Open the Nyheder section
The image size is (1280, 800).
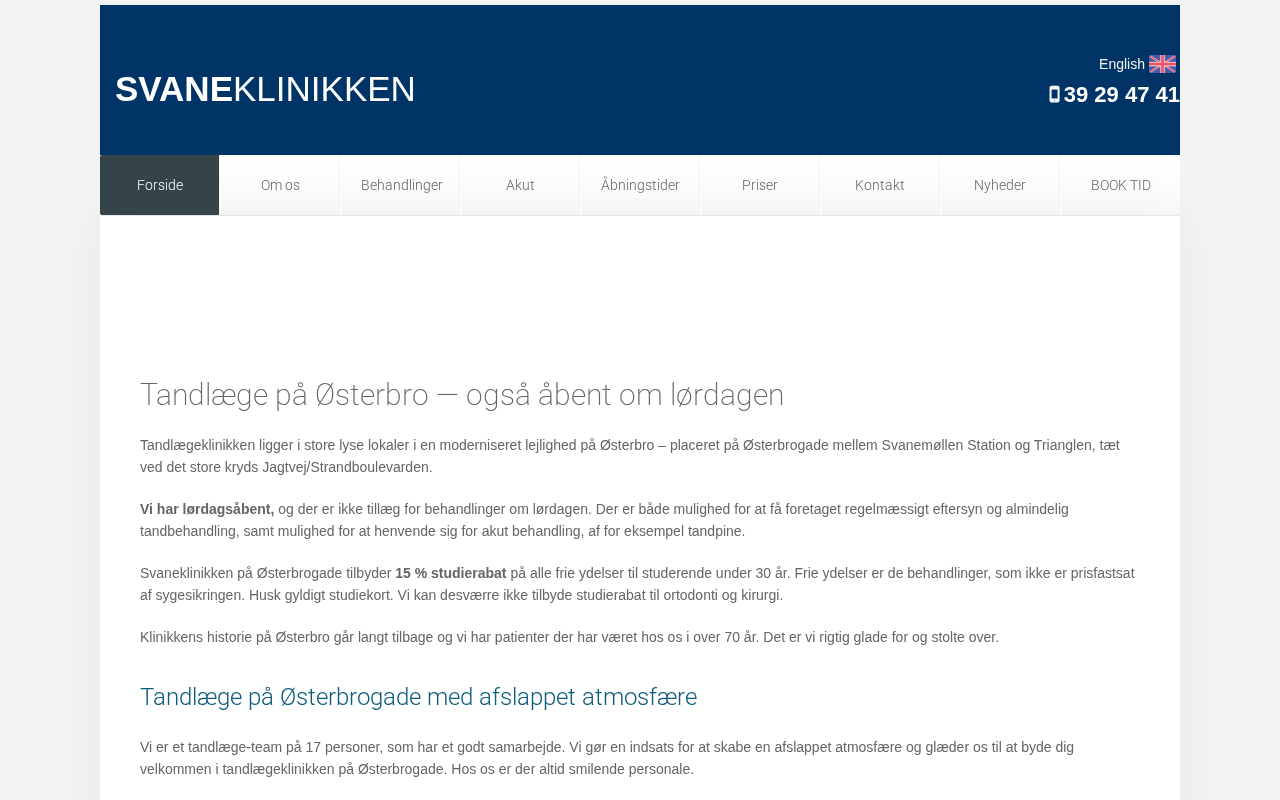1000,185
